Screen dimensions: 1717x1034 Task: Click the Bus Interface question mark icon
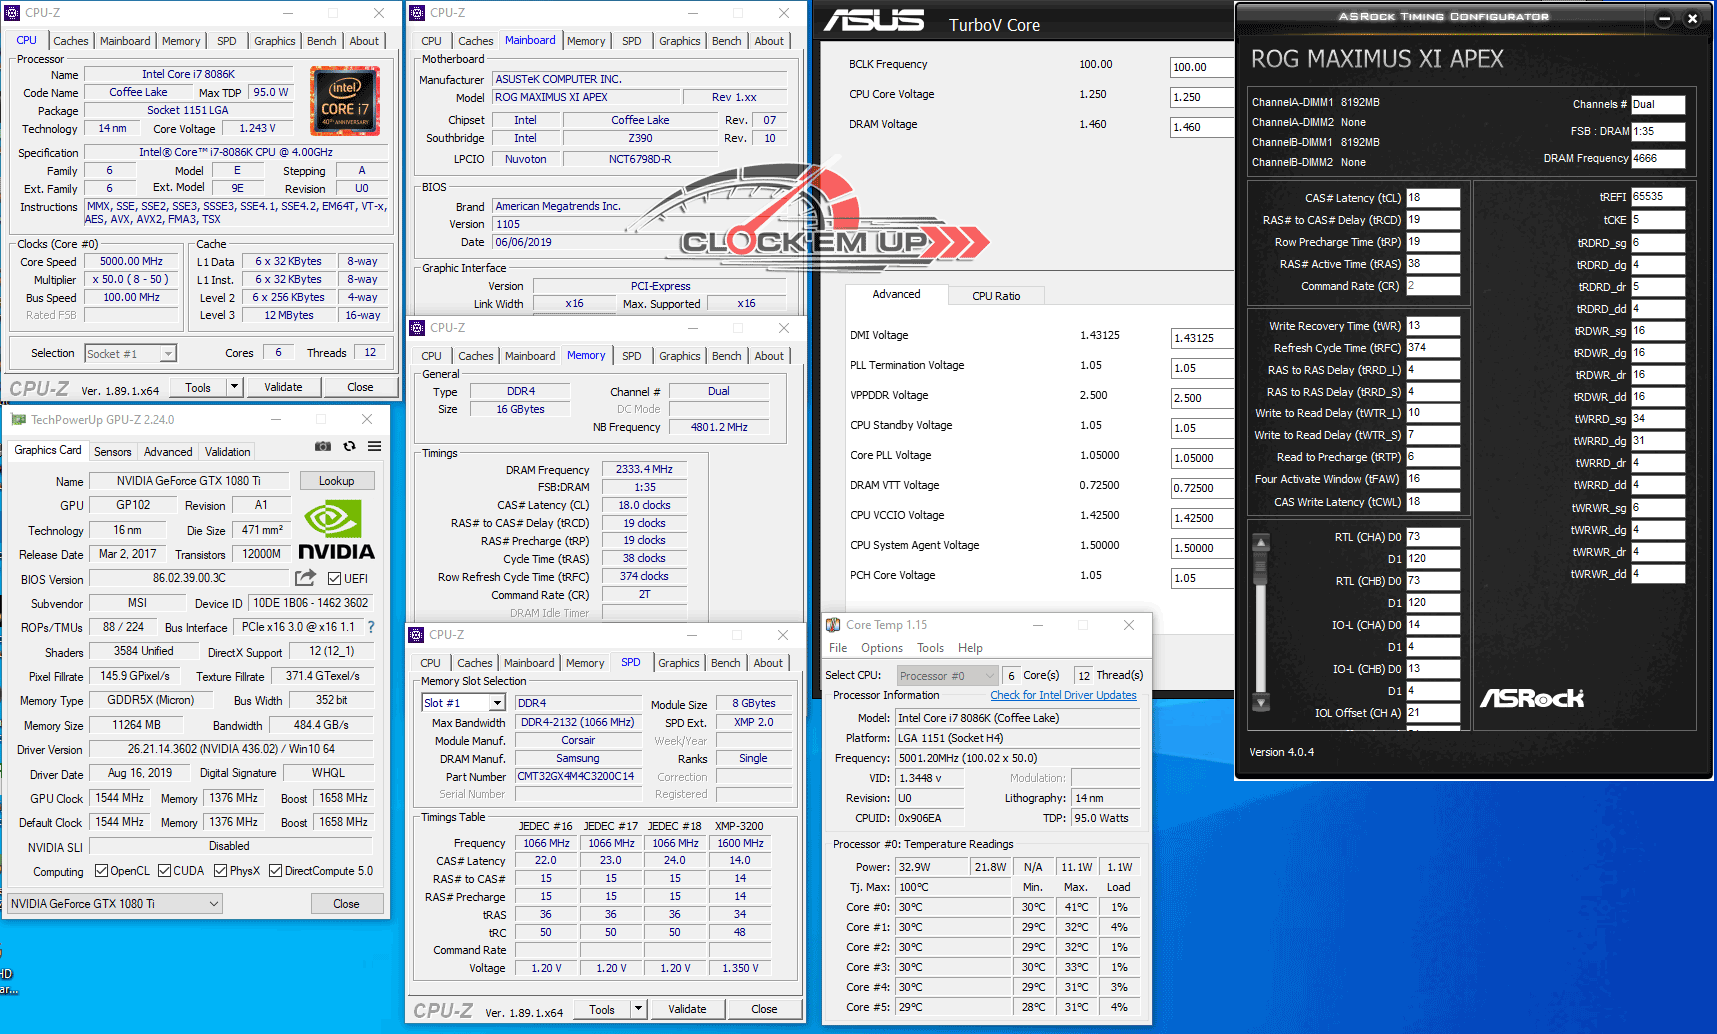pos(371,627)
